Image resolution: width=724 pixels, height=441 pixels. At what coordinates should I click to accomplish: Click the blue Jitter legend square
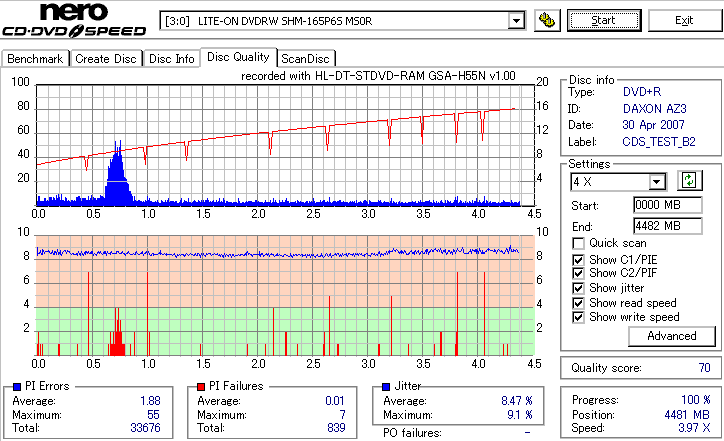(386, 387)
